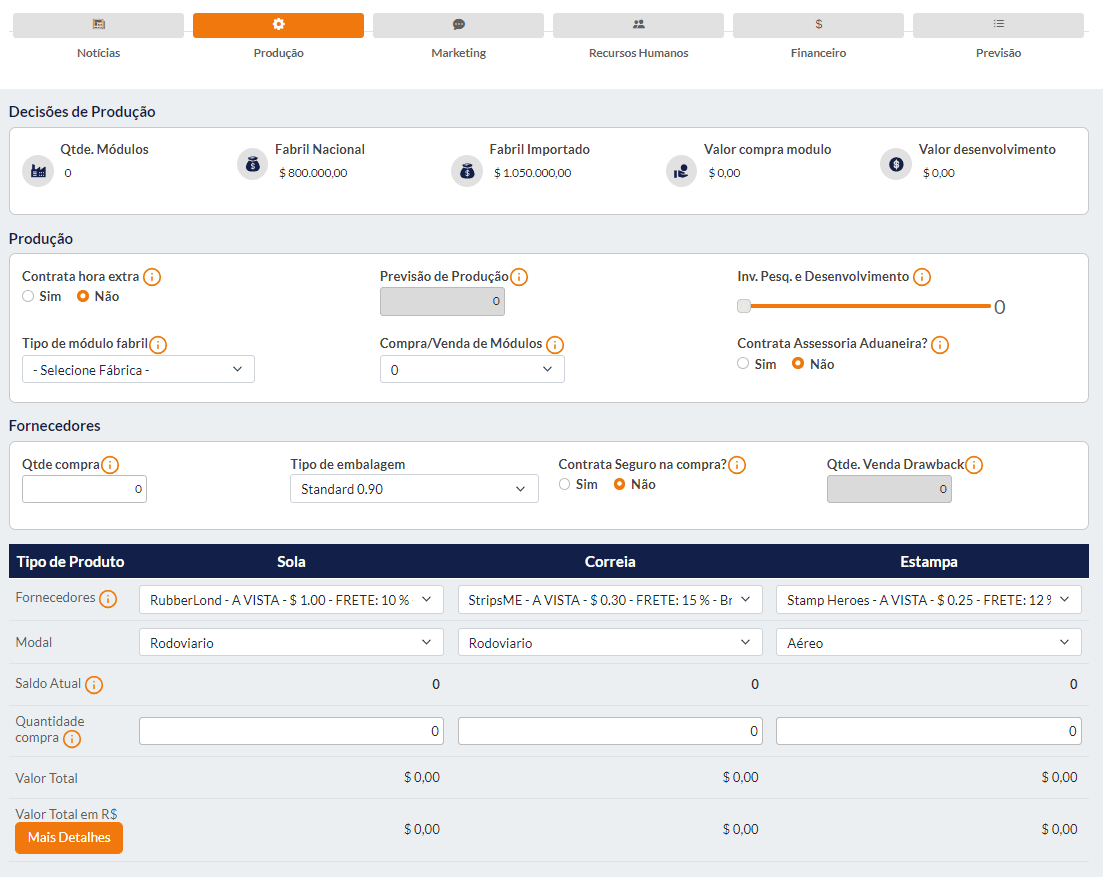The height and width of the screenshot is (877, 1103).
Task: Go to the Recursos Humanos tab
Action: pyautogui.click(x=638, y=26)
